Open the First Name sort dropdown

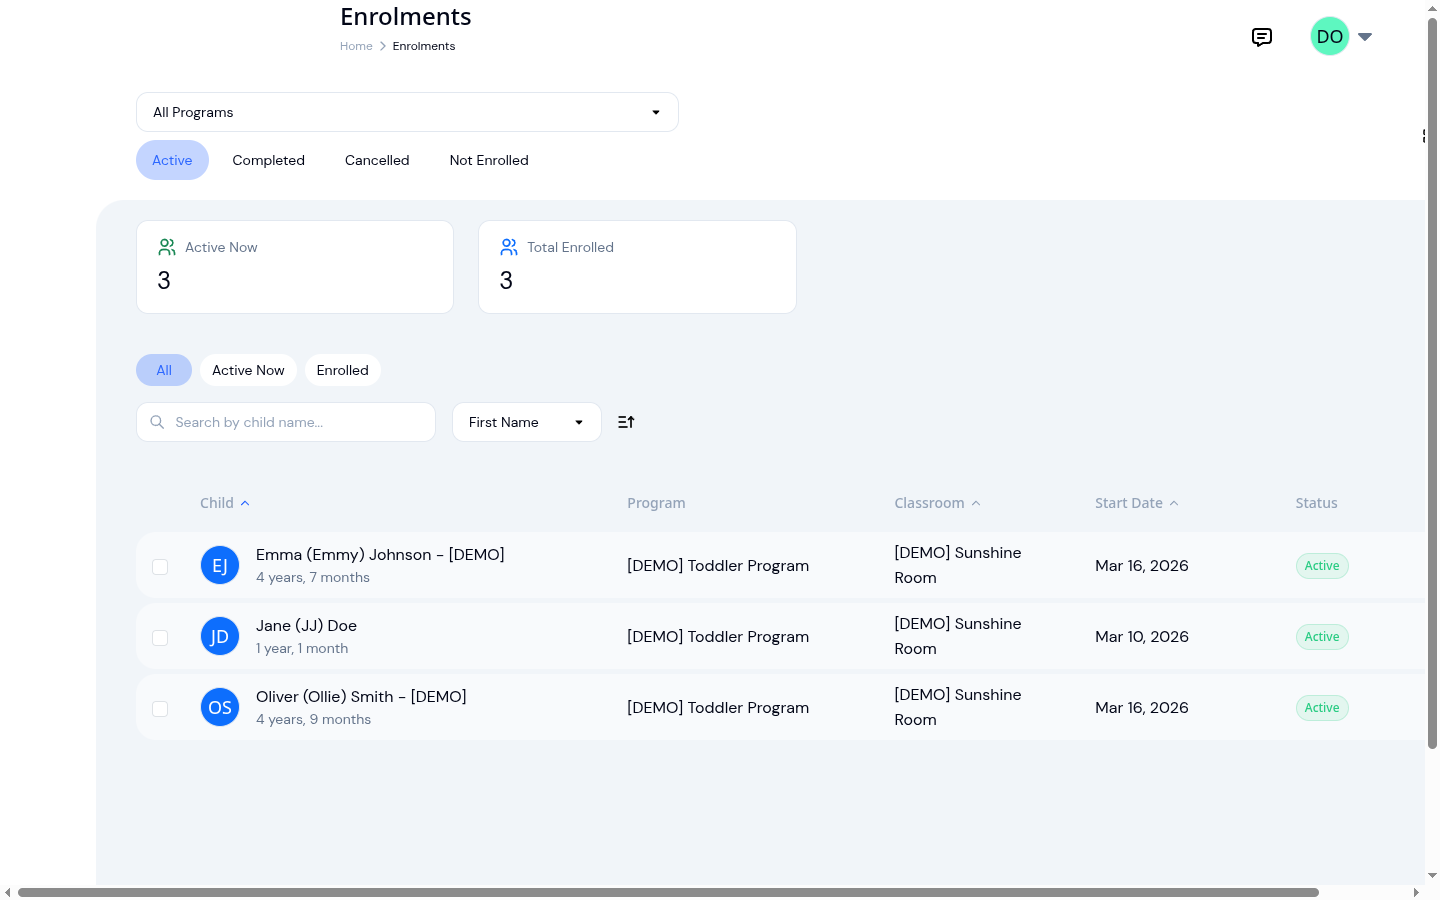(527, 422)
